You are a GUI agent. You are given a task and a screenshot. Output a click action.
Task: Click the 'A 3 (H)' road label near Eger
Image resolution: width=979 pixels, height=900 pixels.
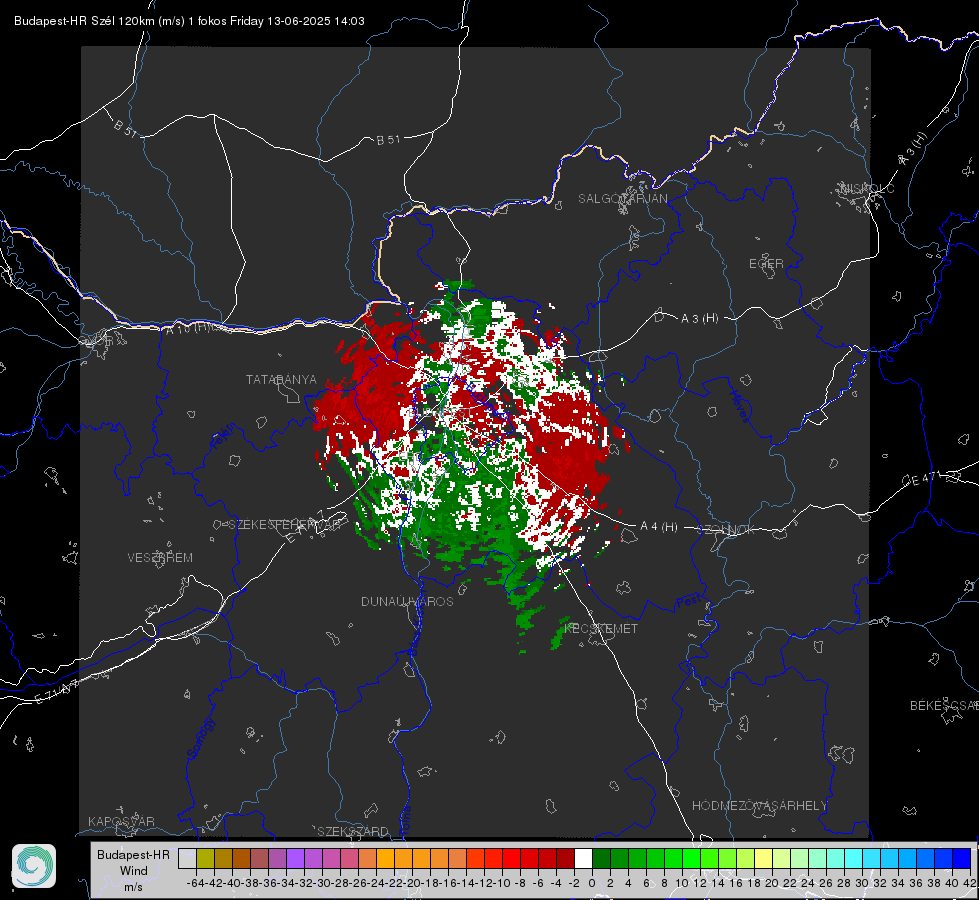click(x=699, y=319)
